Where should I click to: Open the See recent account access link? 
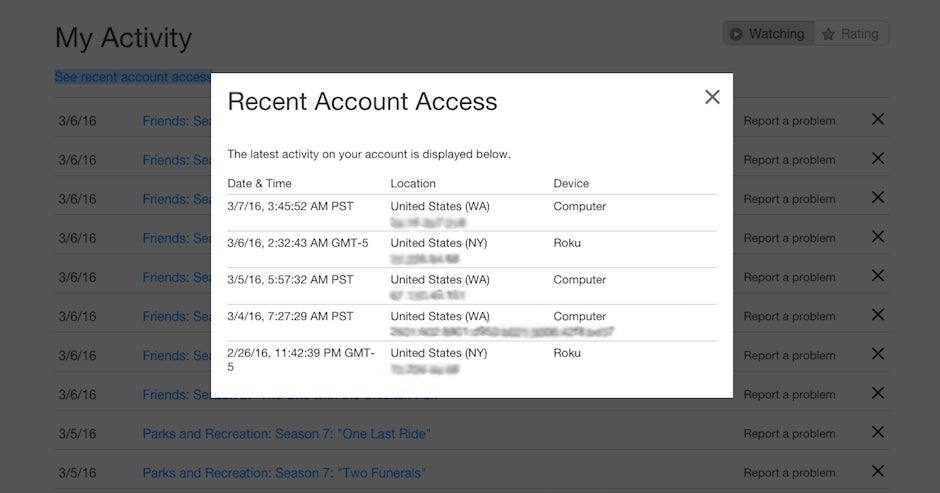point(132,77)
